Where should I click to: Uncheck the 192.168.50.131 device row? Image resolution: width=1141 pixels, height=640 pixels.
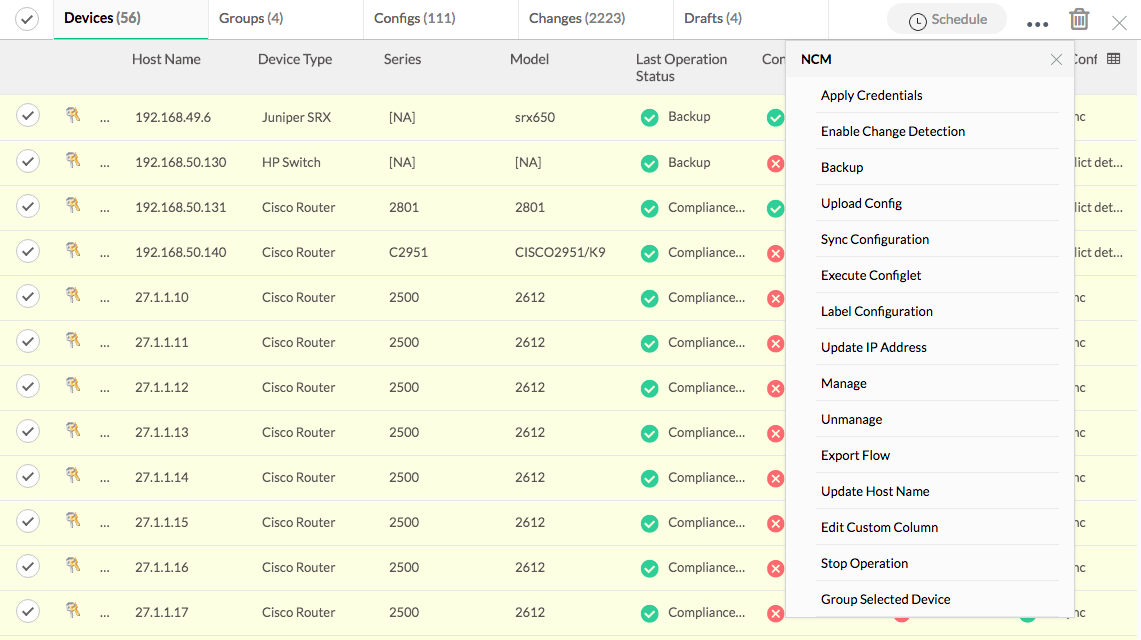pos(28,207)
